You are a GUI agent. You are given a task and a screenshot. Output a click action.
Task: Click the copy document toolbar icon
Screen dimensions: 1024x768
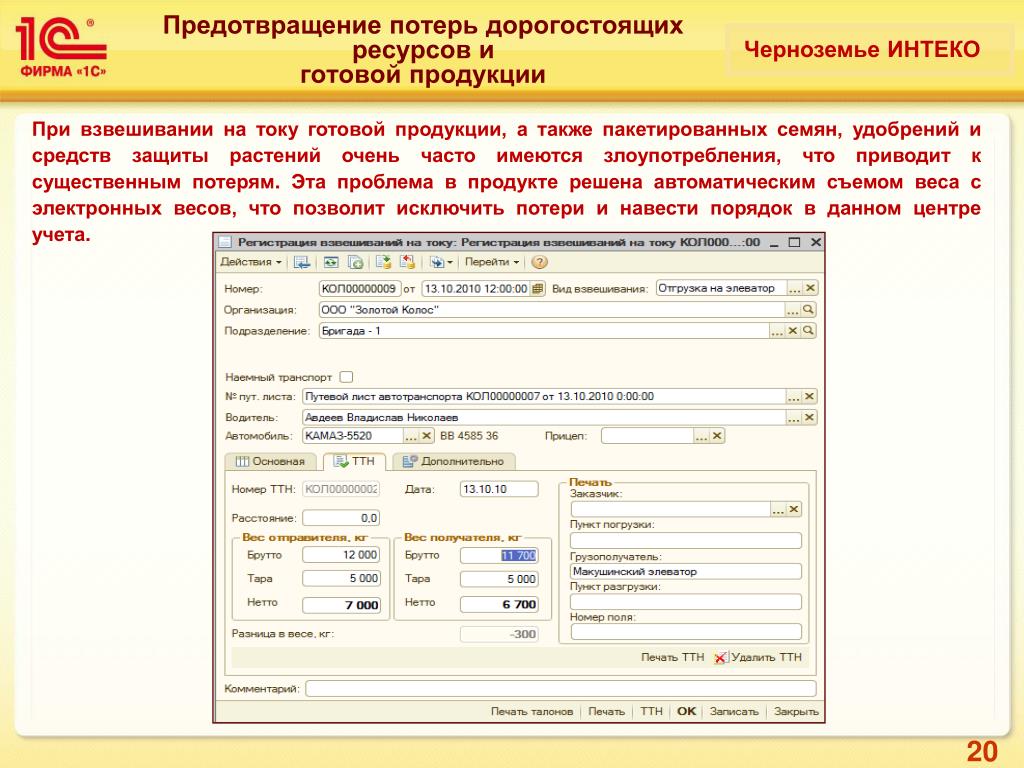pos(356,263)
